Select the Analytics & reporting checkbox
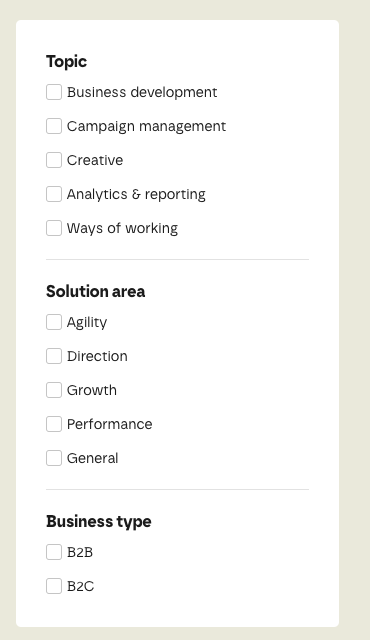Screen dimensions: 370x640 (x=54, y=194)
